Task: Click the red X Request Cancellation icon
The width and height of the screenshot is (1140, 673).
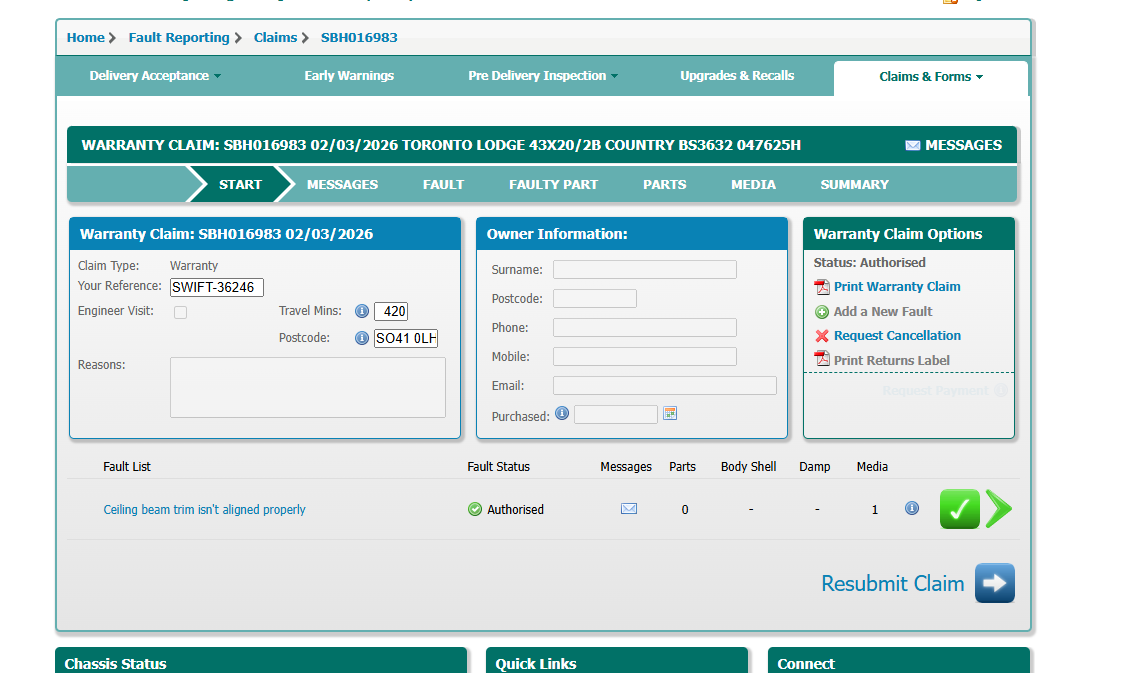Action: (x=822, y=336)
